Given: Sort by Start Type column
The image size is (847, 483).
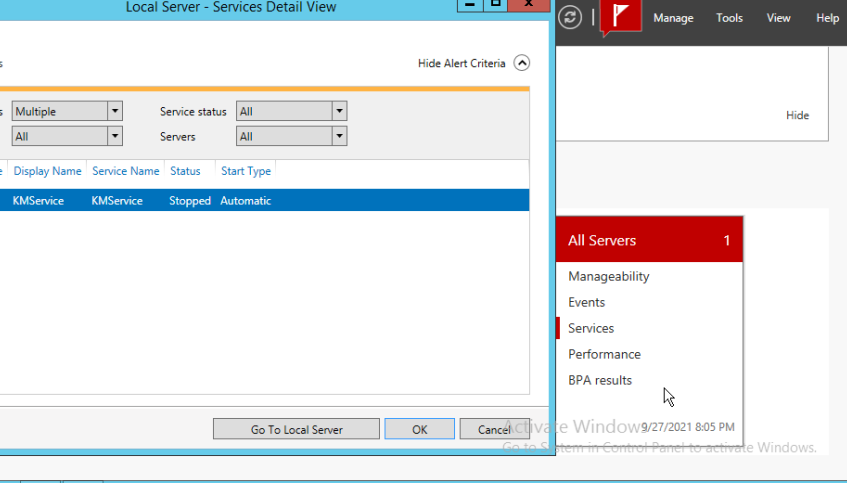Looking at the screenshot, I should pos(246,171).
